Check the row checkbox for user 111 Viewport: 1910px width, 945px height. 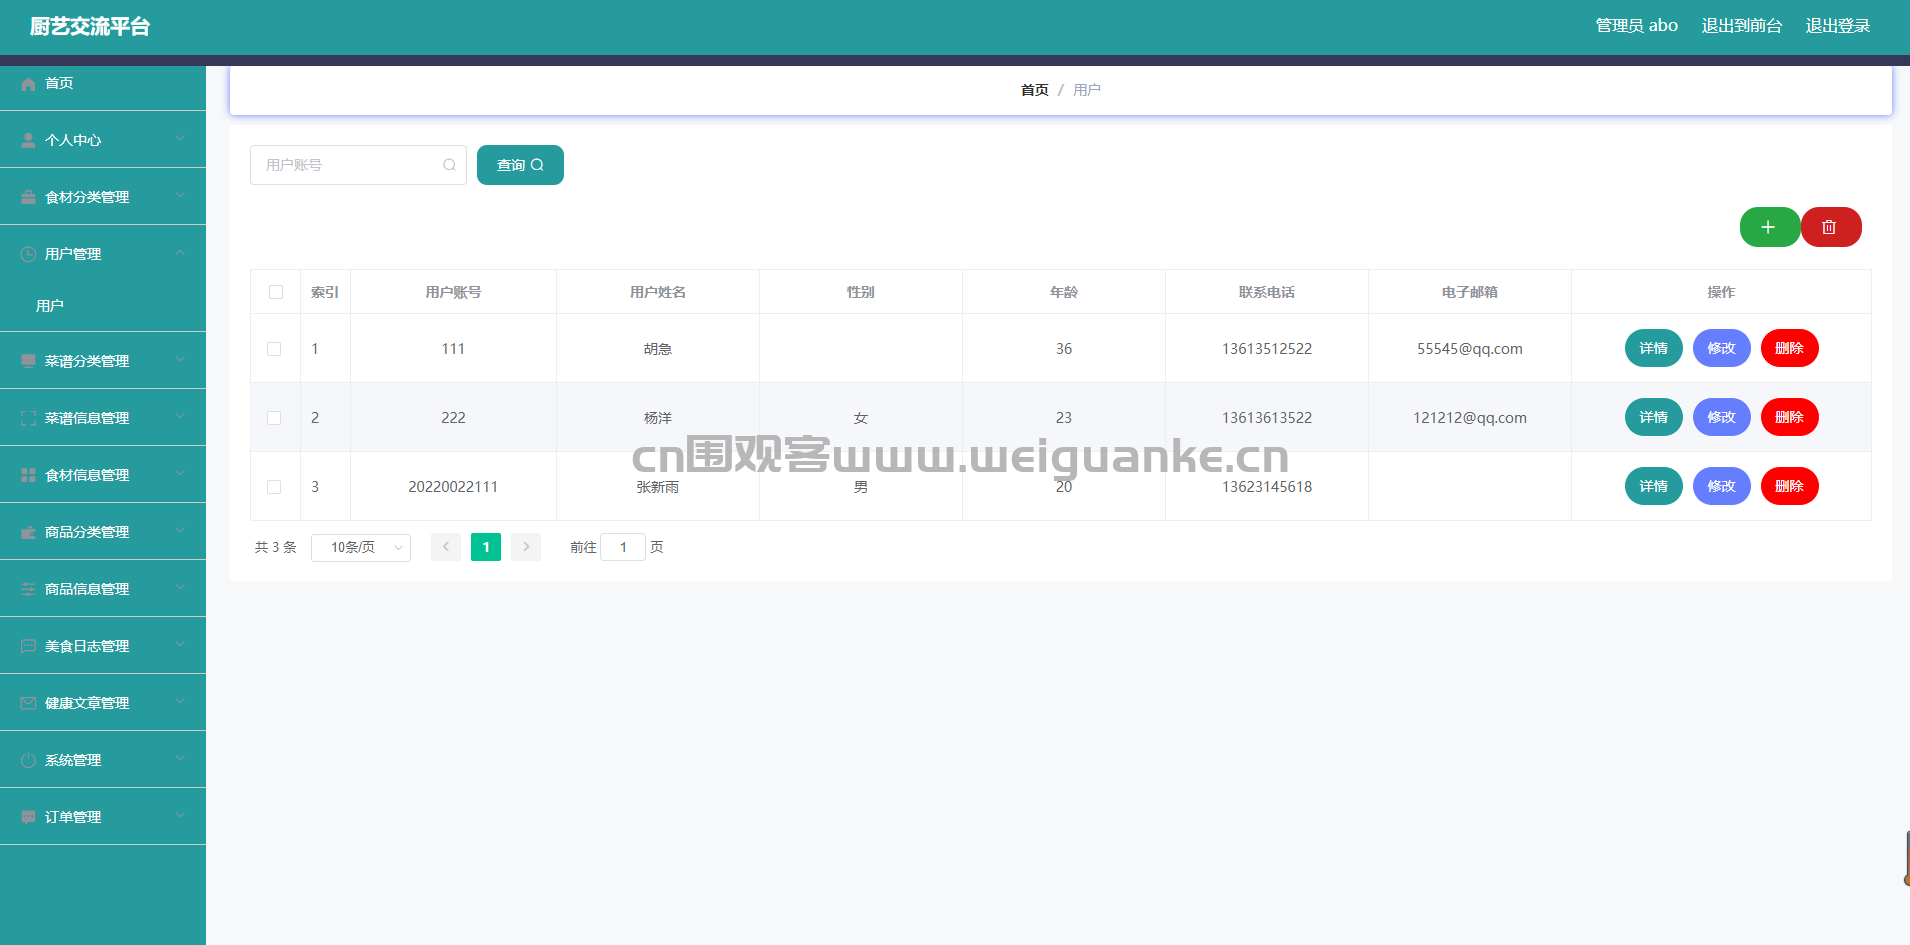tap(274, 349)
